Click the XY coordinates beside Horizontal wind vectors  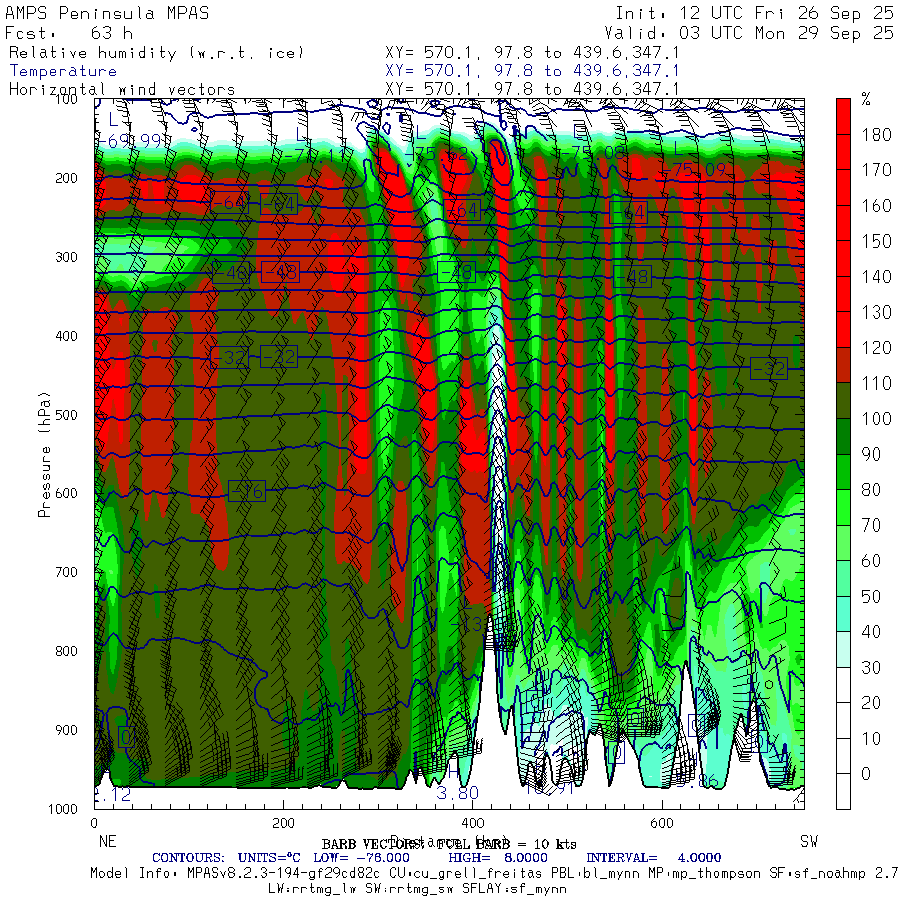(532, 90)
